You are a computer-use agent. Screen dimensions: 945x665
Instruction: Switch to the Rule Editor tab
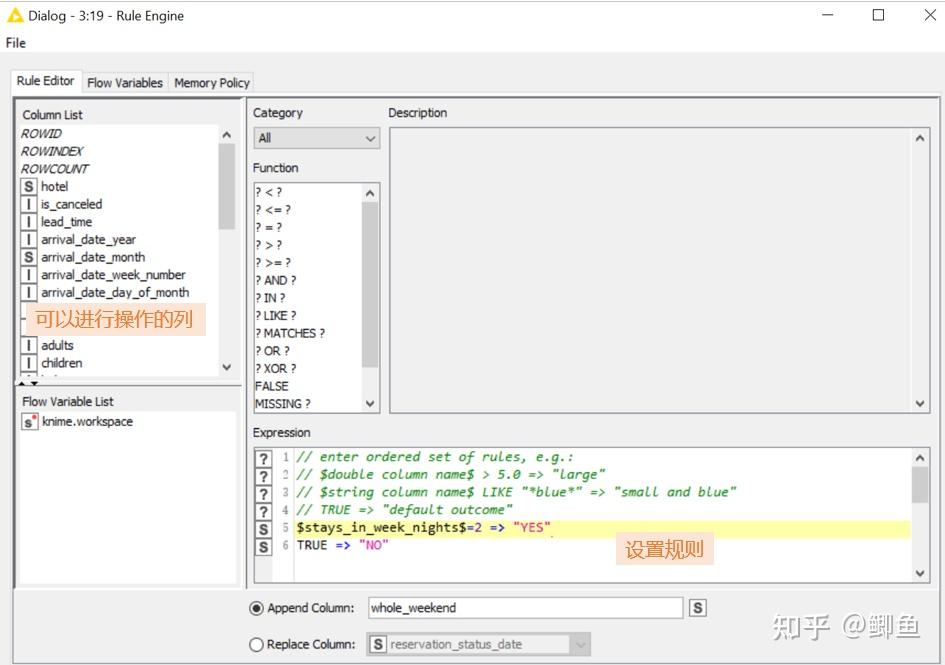(45, 81)
